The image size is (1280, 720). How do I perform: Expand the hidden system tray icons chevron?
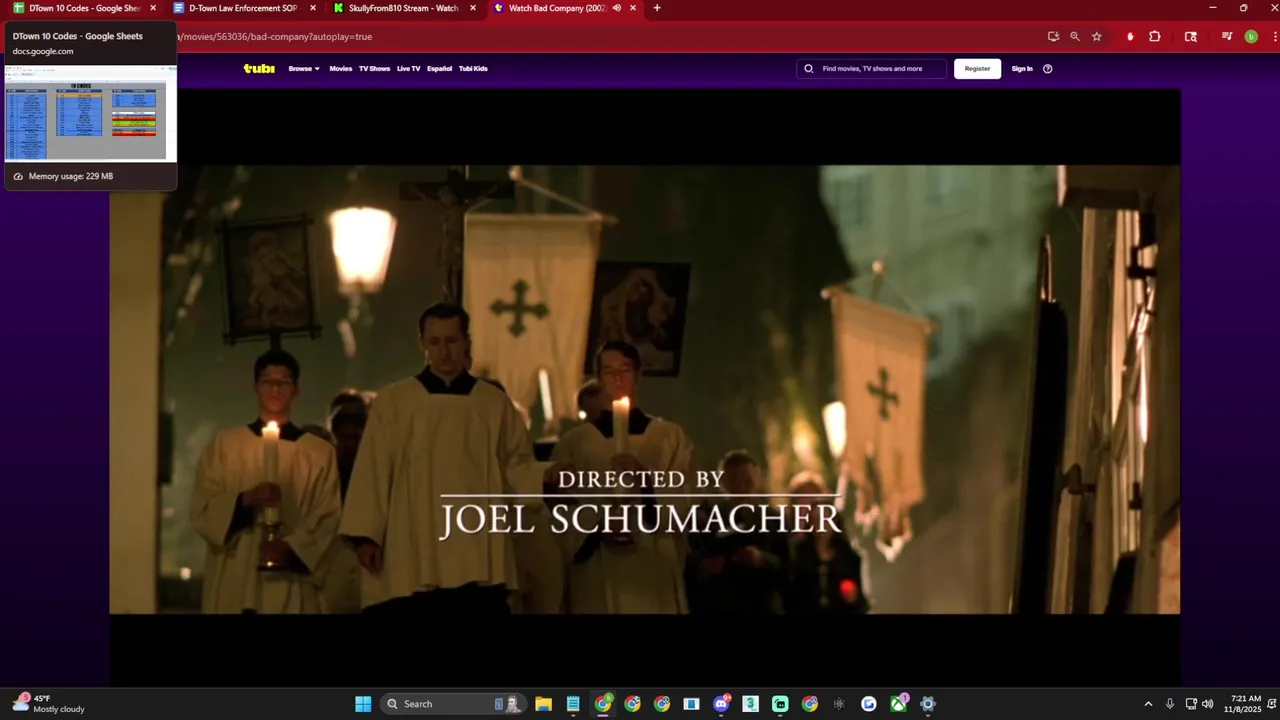click(1148, 704)
